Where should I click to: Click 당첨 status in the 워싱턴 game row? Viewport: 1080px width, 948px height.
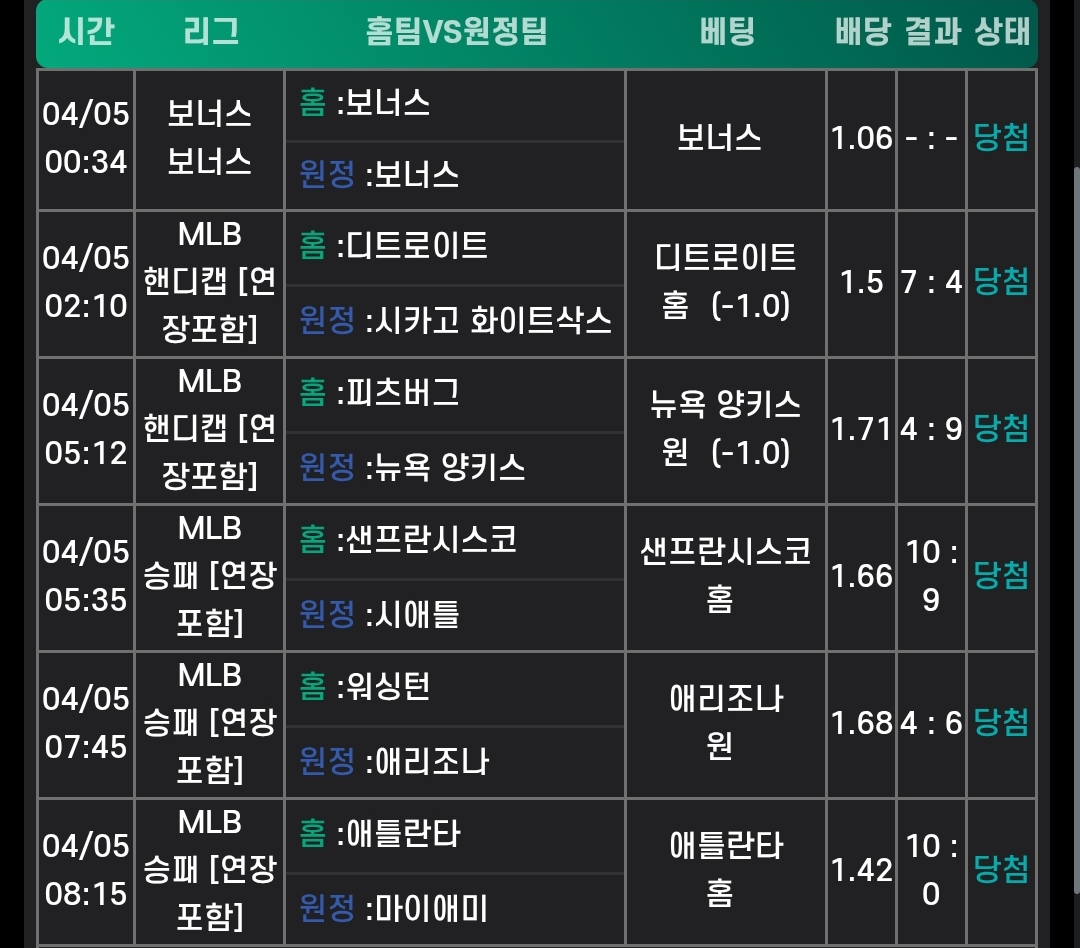1001,722
